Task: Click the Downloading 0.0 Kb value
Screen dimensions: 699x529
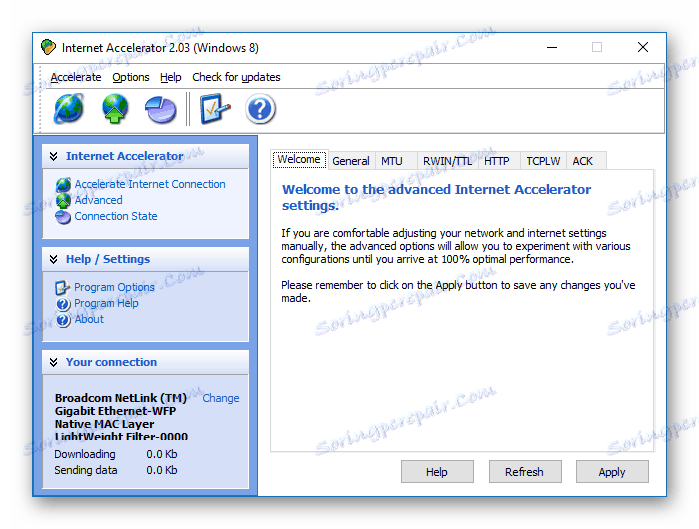Action: point(162,454)
